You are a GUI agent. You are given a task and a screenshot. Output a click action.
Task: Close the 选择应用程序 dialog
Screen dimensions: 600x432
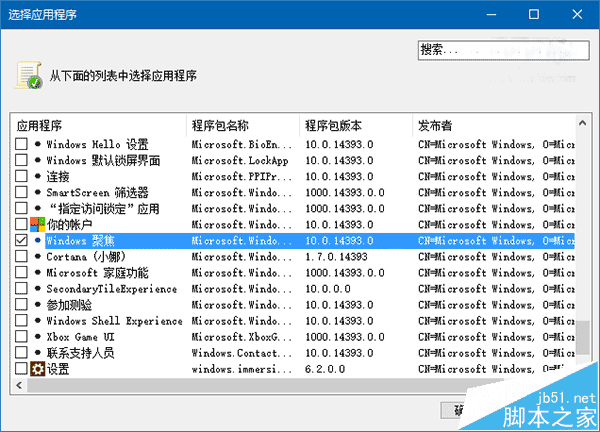tap(577, 15)
